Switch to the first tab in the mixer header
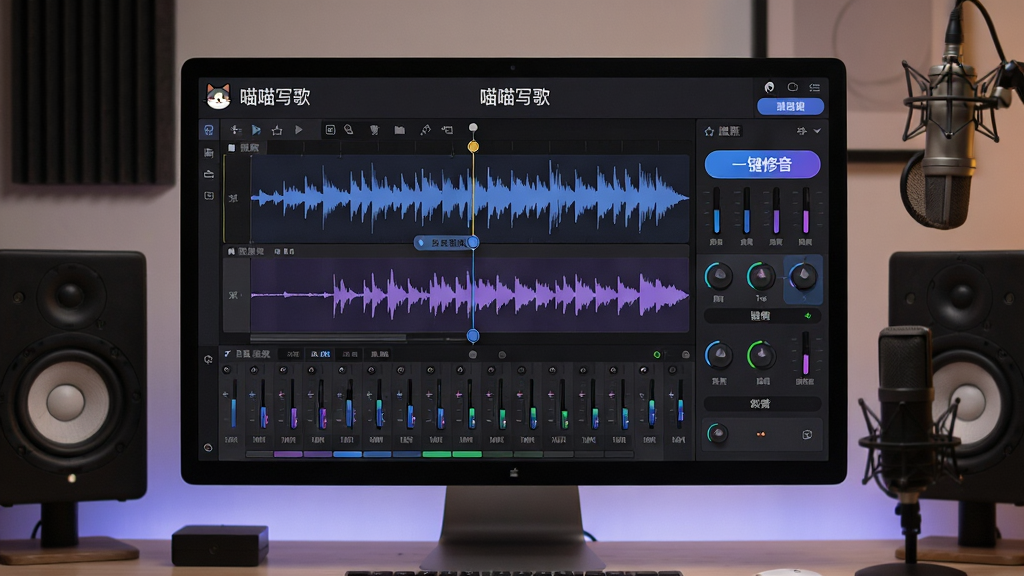Viewport: 1024px width, 576px height. click(x=293, y=354)
